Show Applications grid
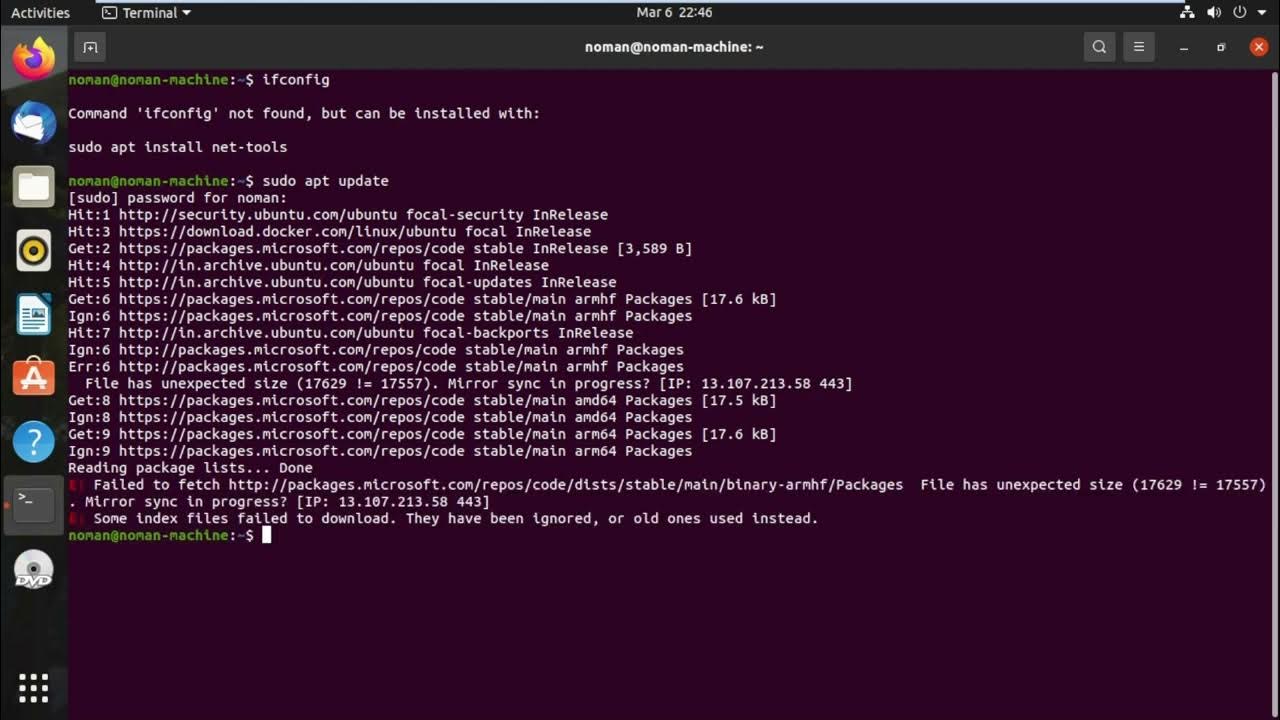 coord(34,687)
